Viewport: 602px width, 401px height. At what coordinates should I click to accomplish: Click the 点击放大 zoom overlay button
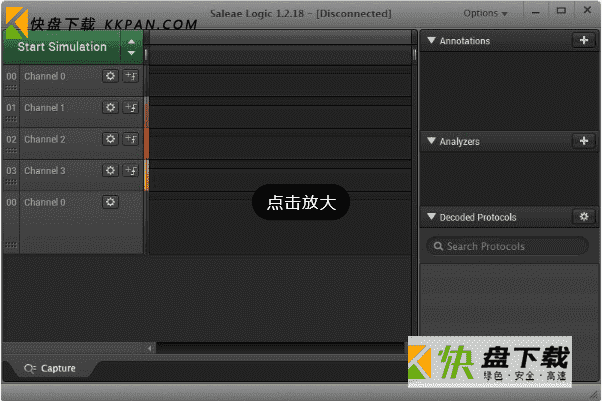pos(301,202)
